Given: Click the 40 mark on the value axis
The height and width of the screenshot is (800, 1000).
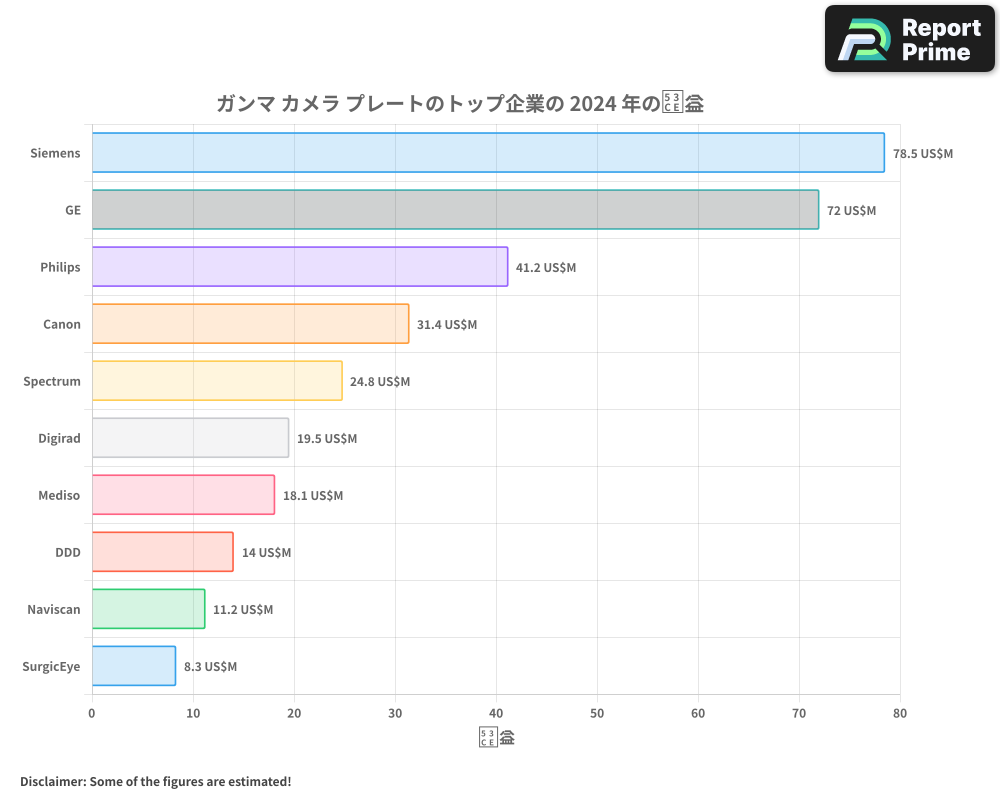Looking at the screenshot, I should coord(495,713).
